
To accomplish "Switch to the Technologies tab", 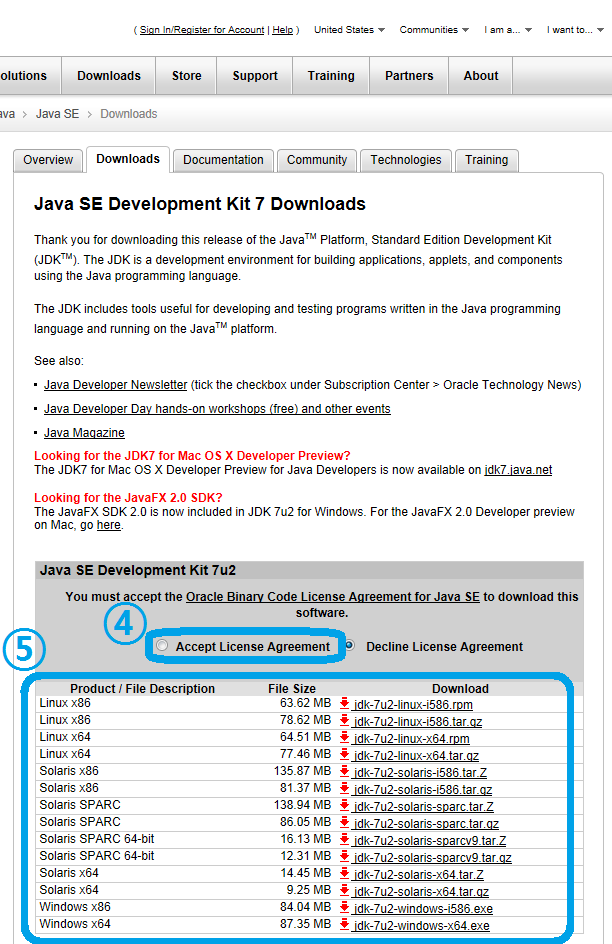I will click(406, 160).
